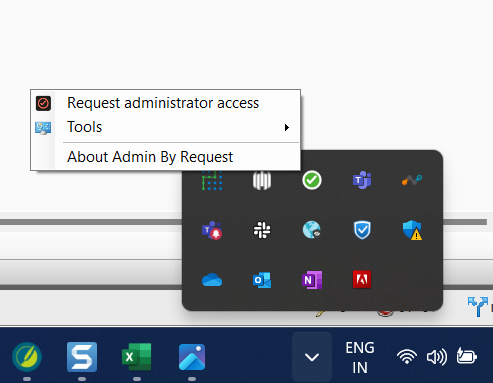
Task: Click the blue shield checkmark tray icon
Action: (362, 230)
